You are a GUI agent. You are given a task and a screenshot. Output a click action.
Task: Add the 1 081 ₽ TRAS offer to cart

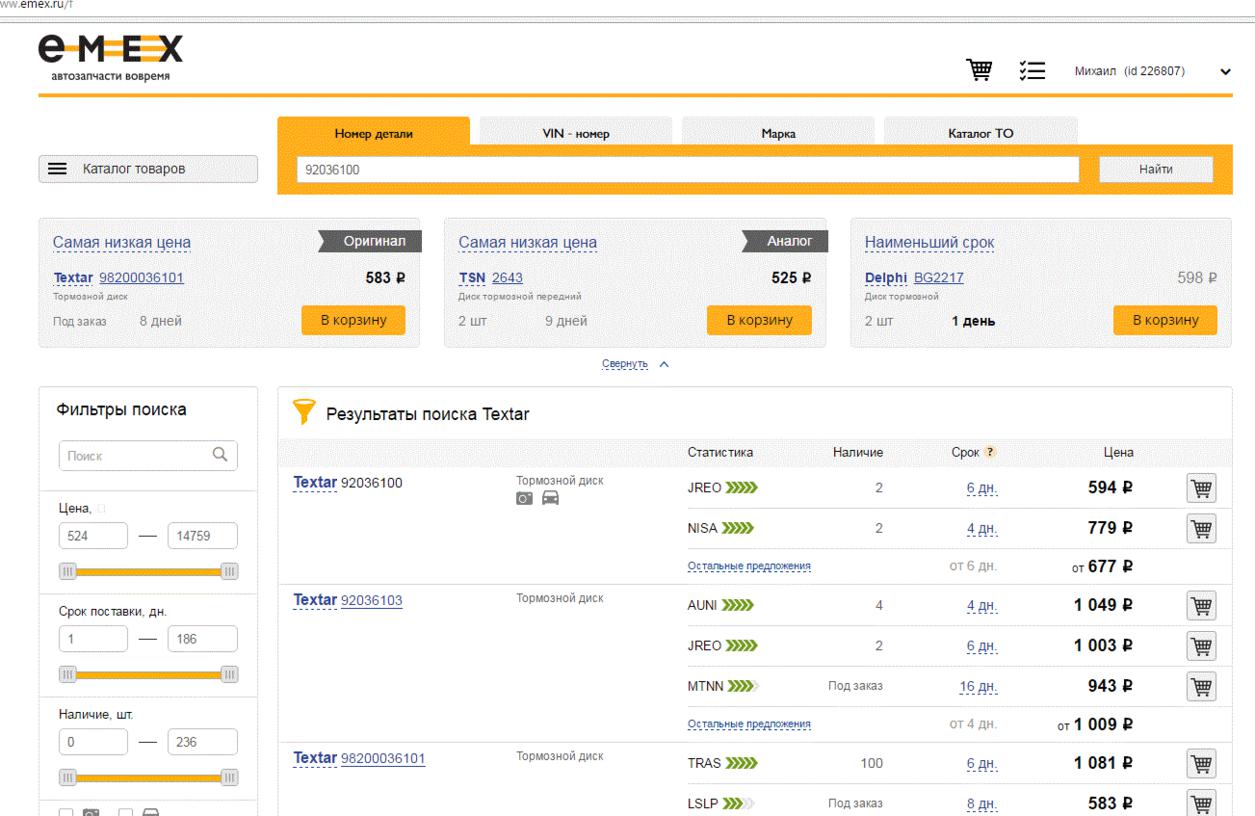point(1201,763)
